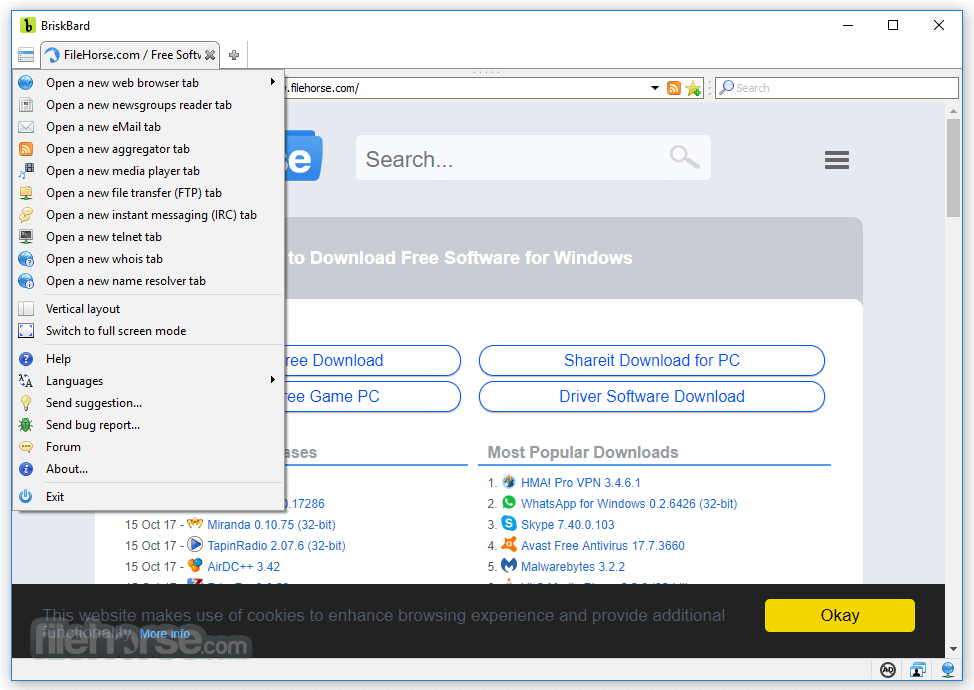Open Driver Software Download link
This screenshot has width=974, height=690.
652,397
